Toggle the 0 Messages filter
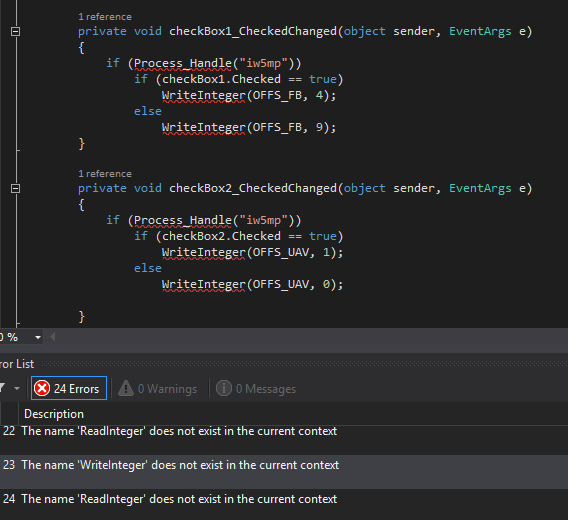The height and width of the screenshot is (520, 568). [x=256, y=388]
